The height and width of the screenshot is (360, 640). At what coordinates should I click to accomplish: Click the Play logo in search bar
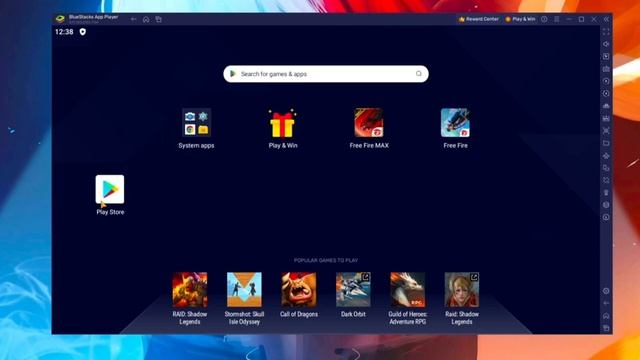point(233,74)
